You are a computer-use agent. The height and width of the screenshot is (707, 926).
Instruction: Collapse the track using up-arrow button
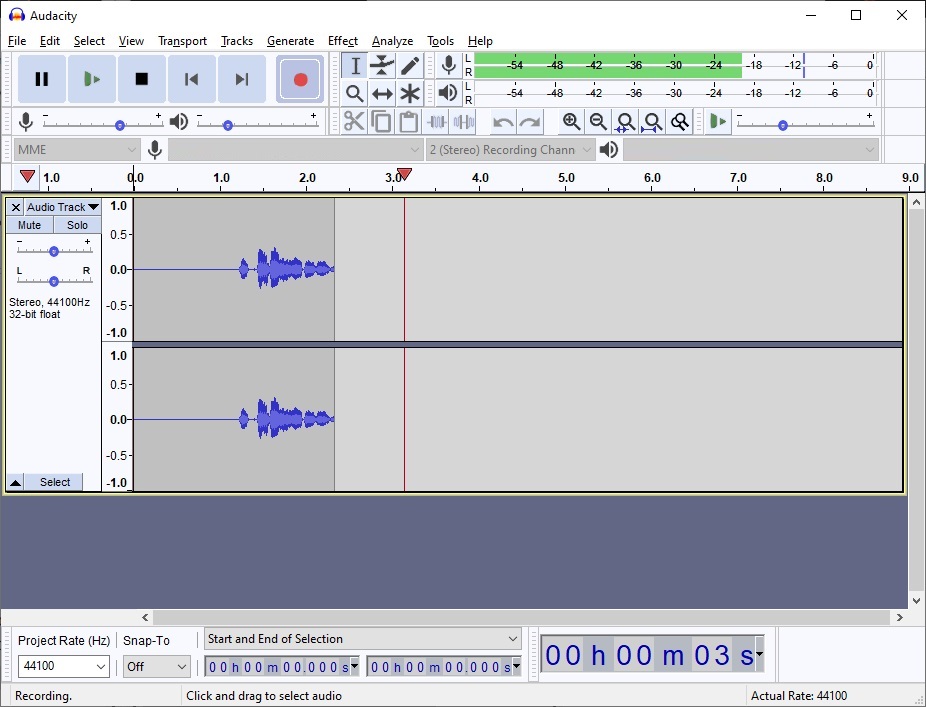click(x=15, y=483)
